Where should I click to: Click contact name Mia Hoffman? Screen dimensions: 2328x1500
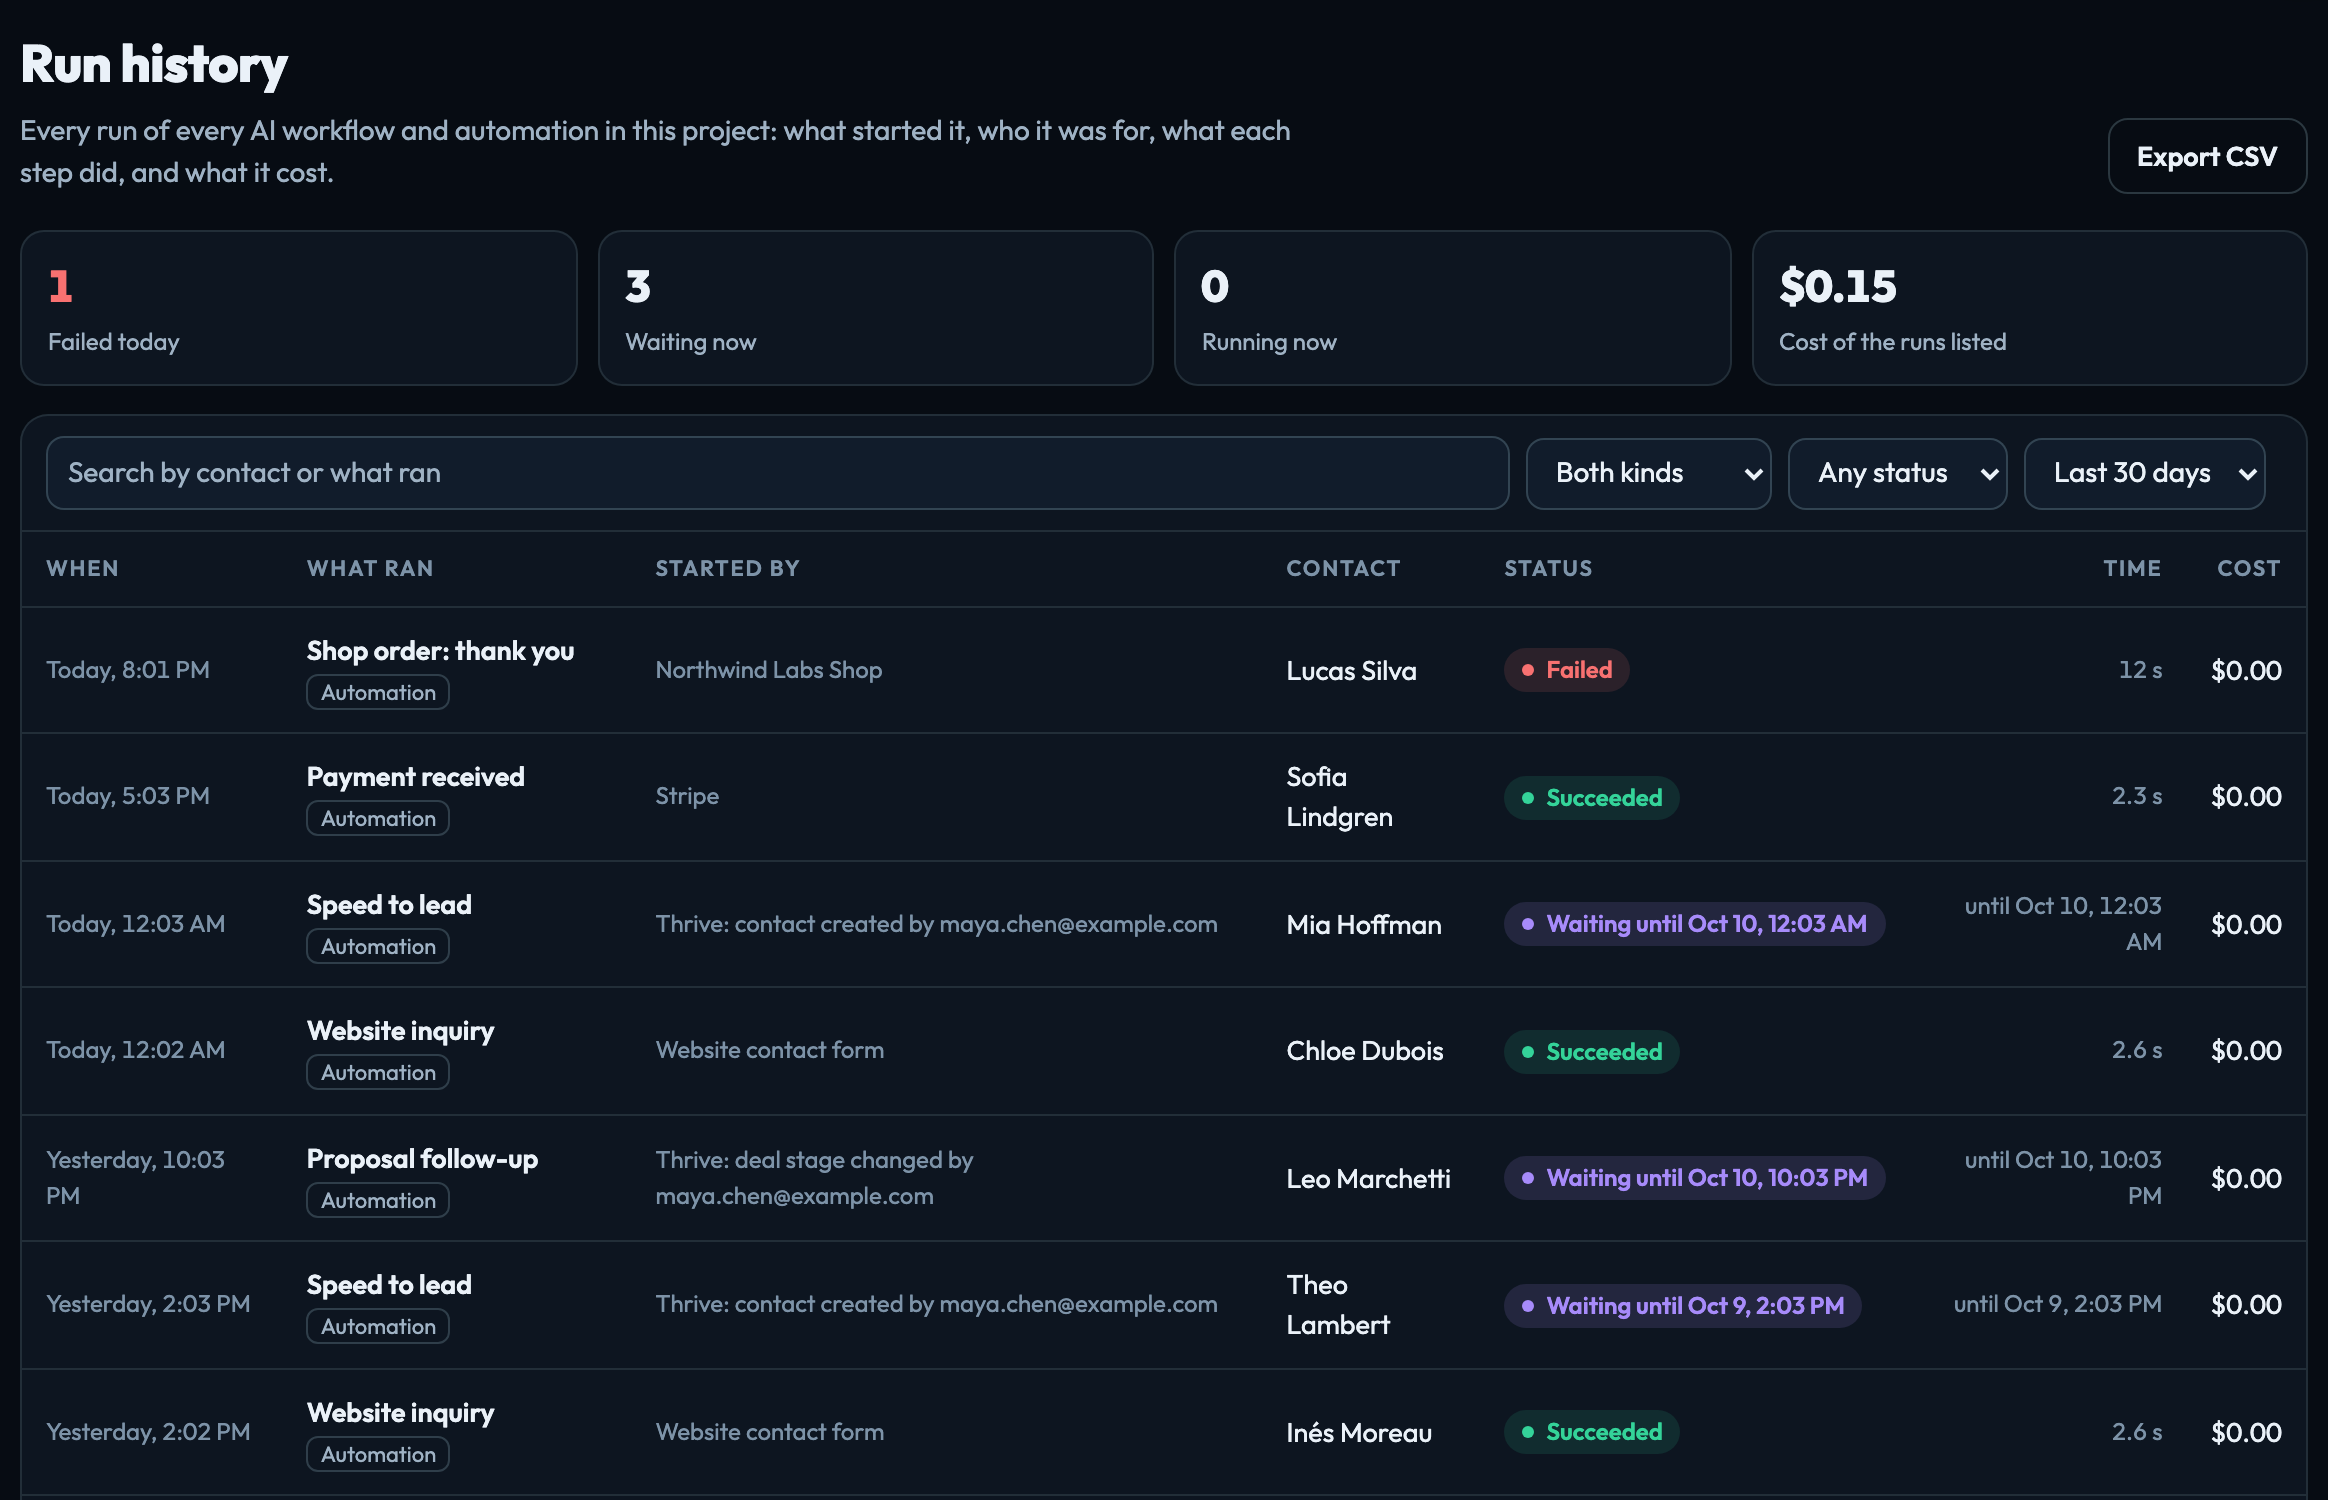coord(1364,925)
